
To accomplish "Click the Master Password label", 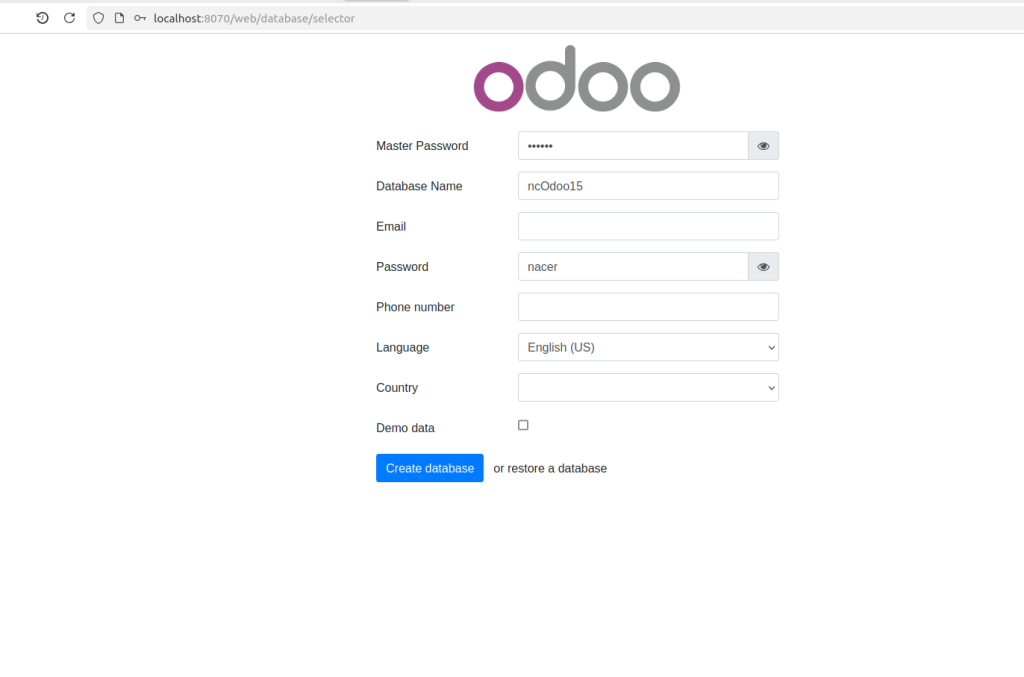I will (x=422, y=146).
